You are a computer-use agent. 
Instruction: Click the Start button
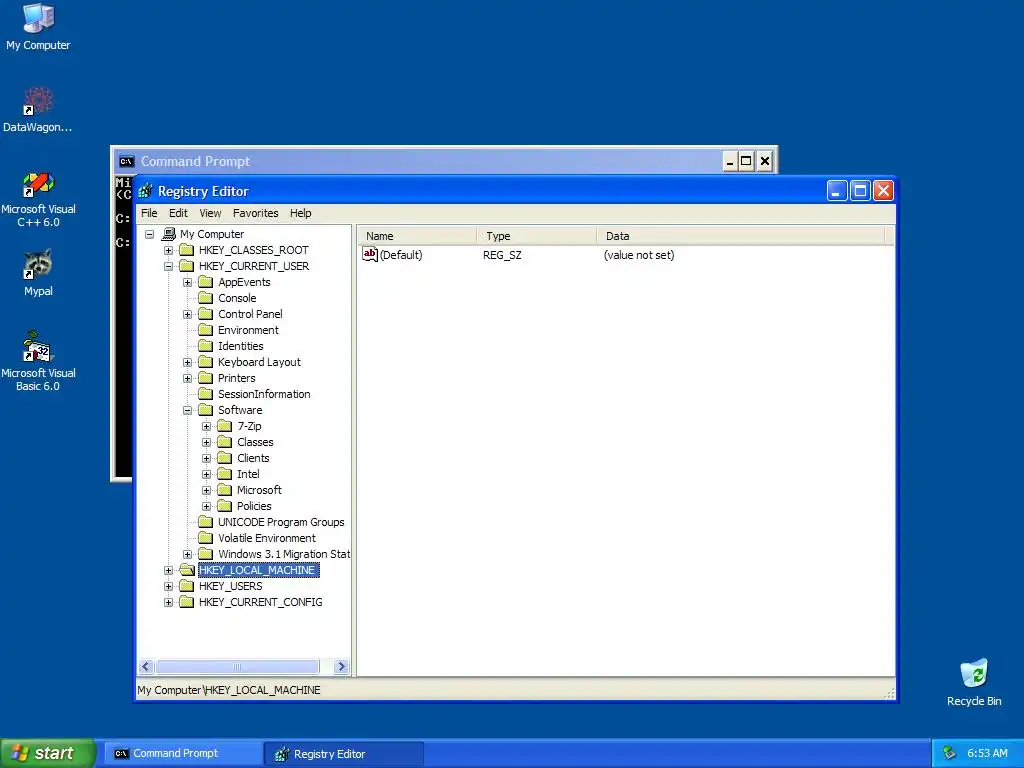pos(47,753)
